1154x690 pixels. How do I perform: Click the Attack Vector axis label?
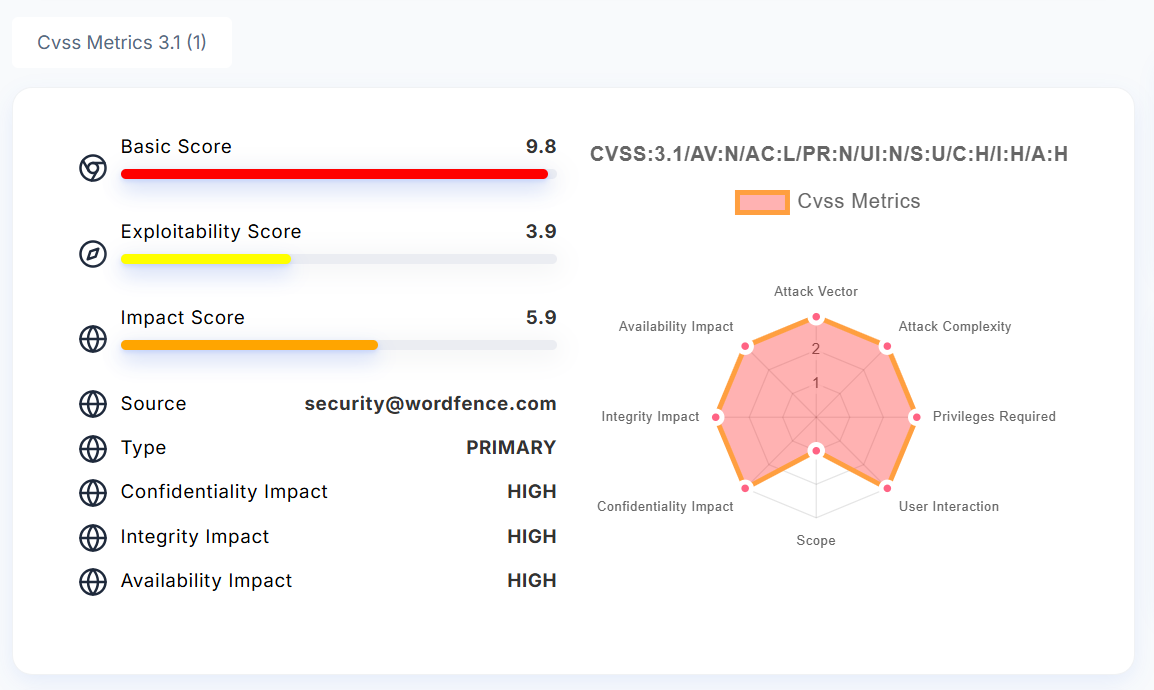click(815, 291)
